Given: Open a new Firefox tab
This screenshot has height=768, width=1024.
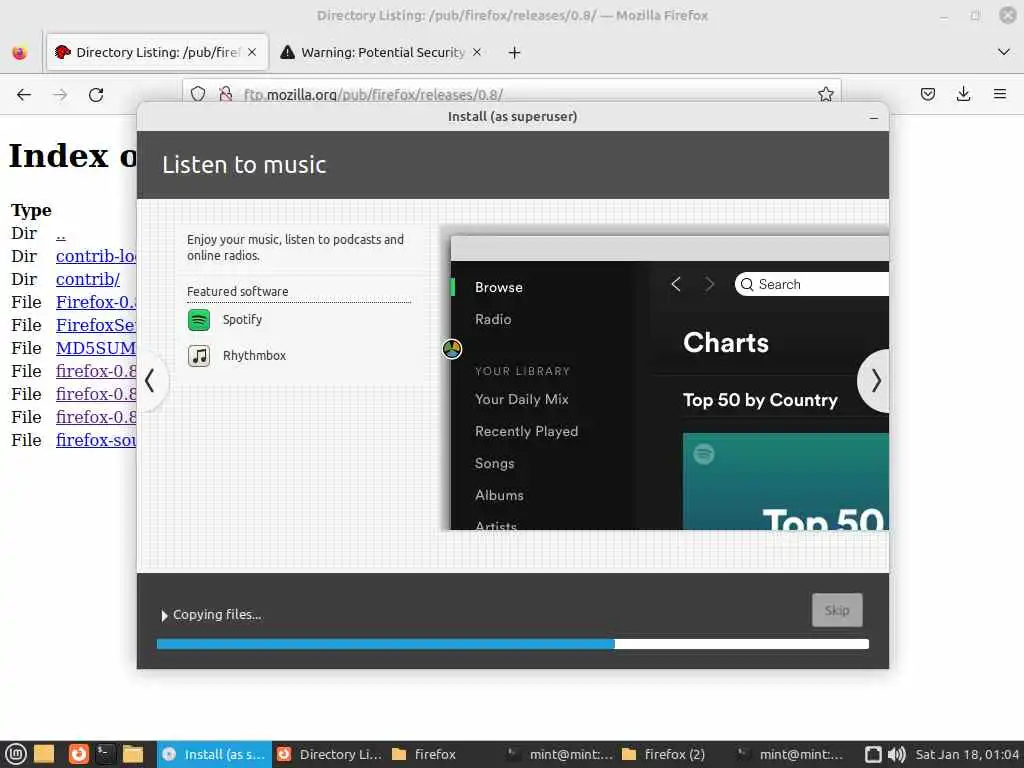Looking at the screenshot, I should 514,52.
